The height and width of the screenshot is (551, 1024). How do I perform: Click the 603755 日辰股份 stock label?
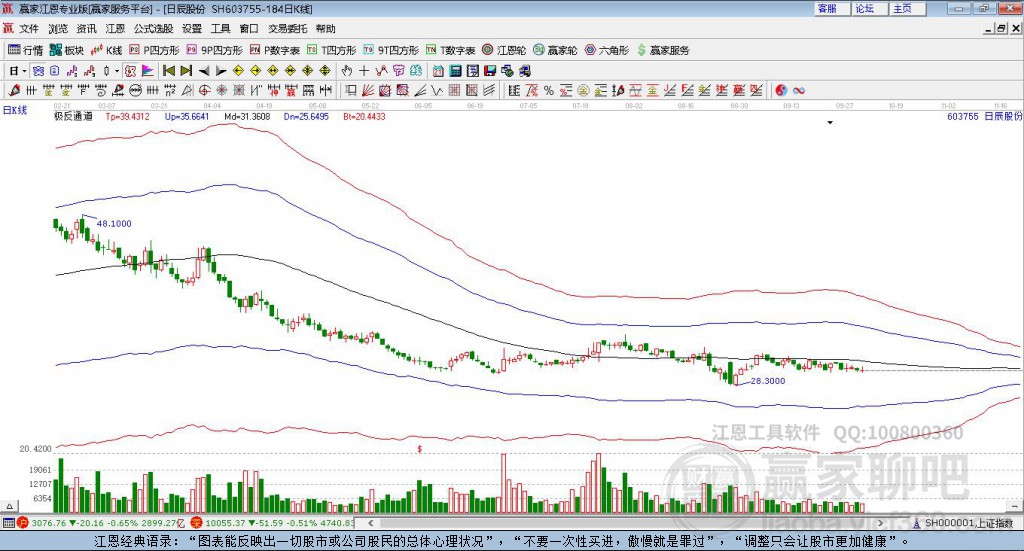click(x=984, y=116)
